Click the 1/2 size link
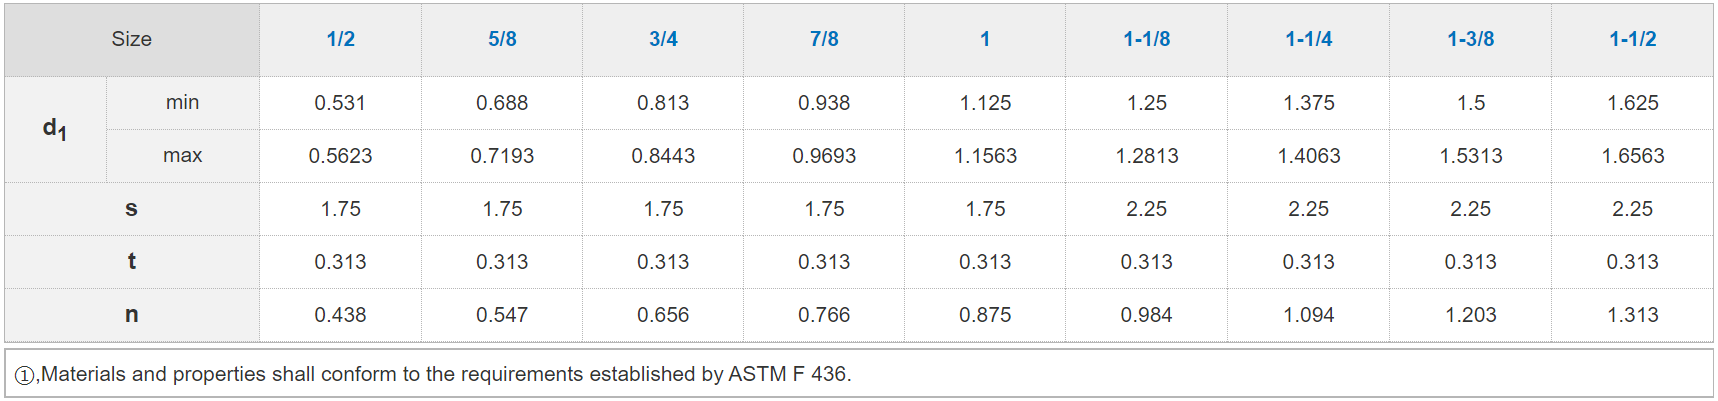Image resolution: width=1718 pixels, height=401 pixels. tap(340, 39)
